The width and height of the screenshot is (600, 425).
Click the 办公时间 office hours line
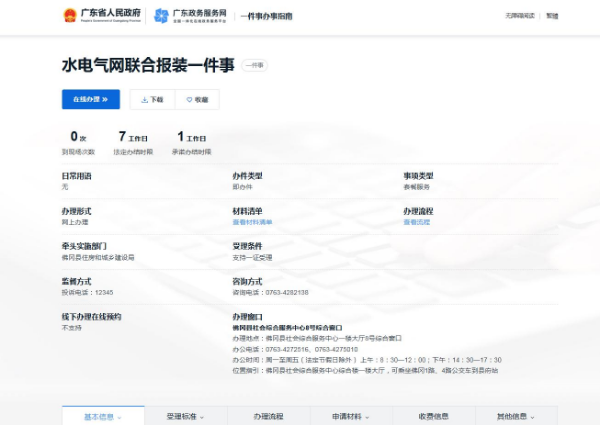pyautogui.click(x=367, y=360)
